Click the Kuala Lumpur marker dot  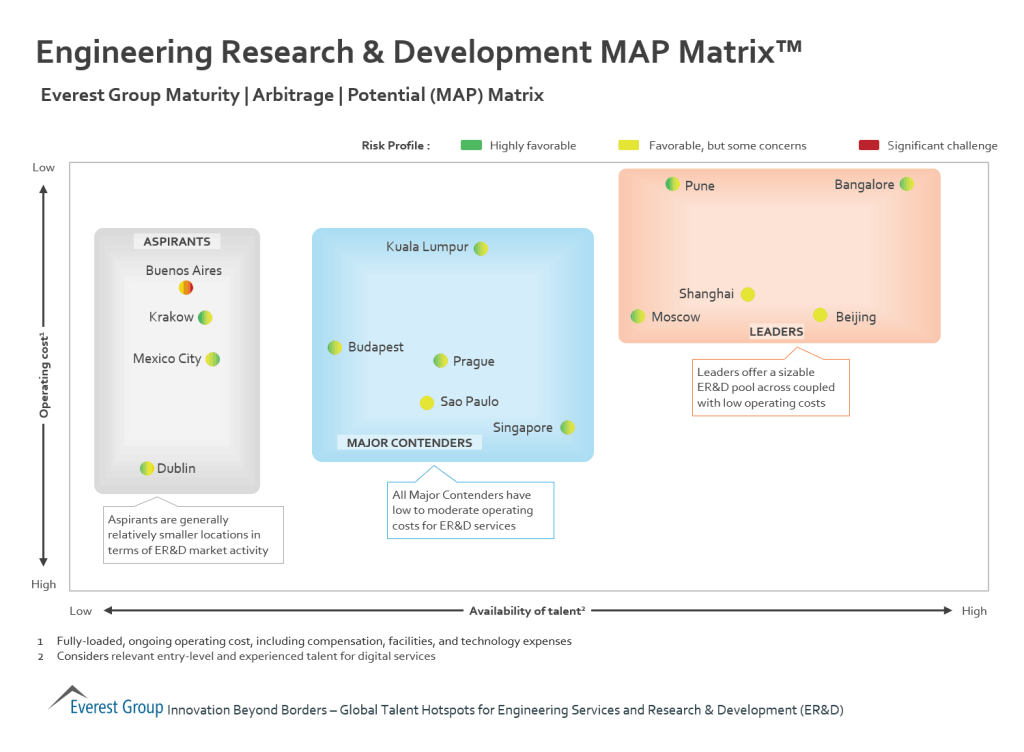[481, 248]
